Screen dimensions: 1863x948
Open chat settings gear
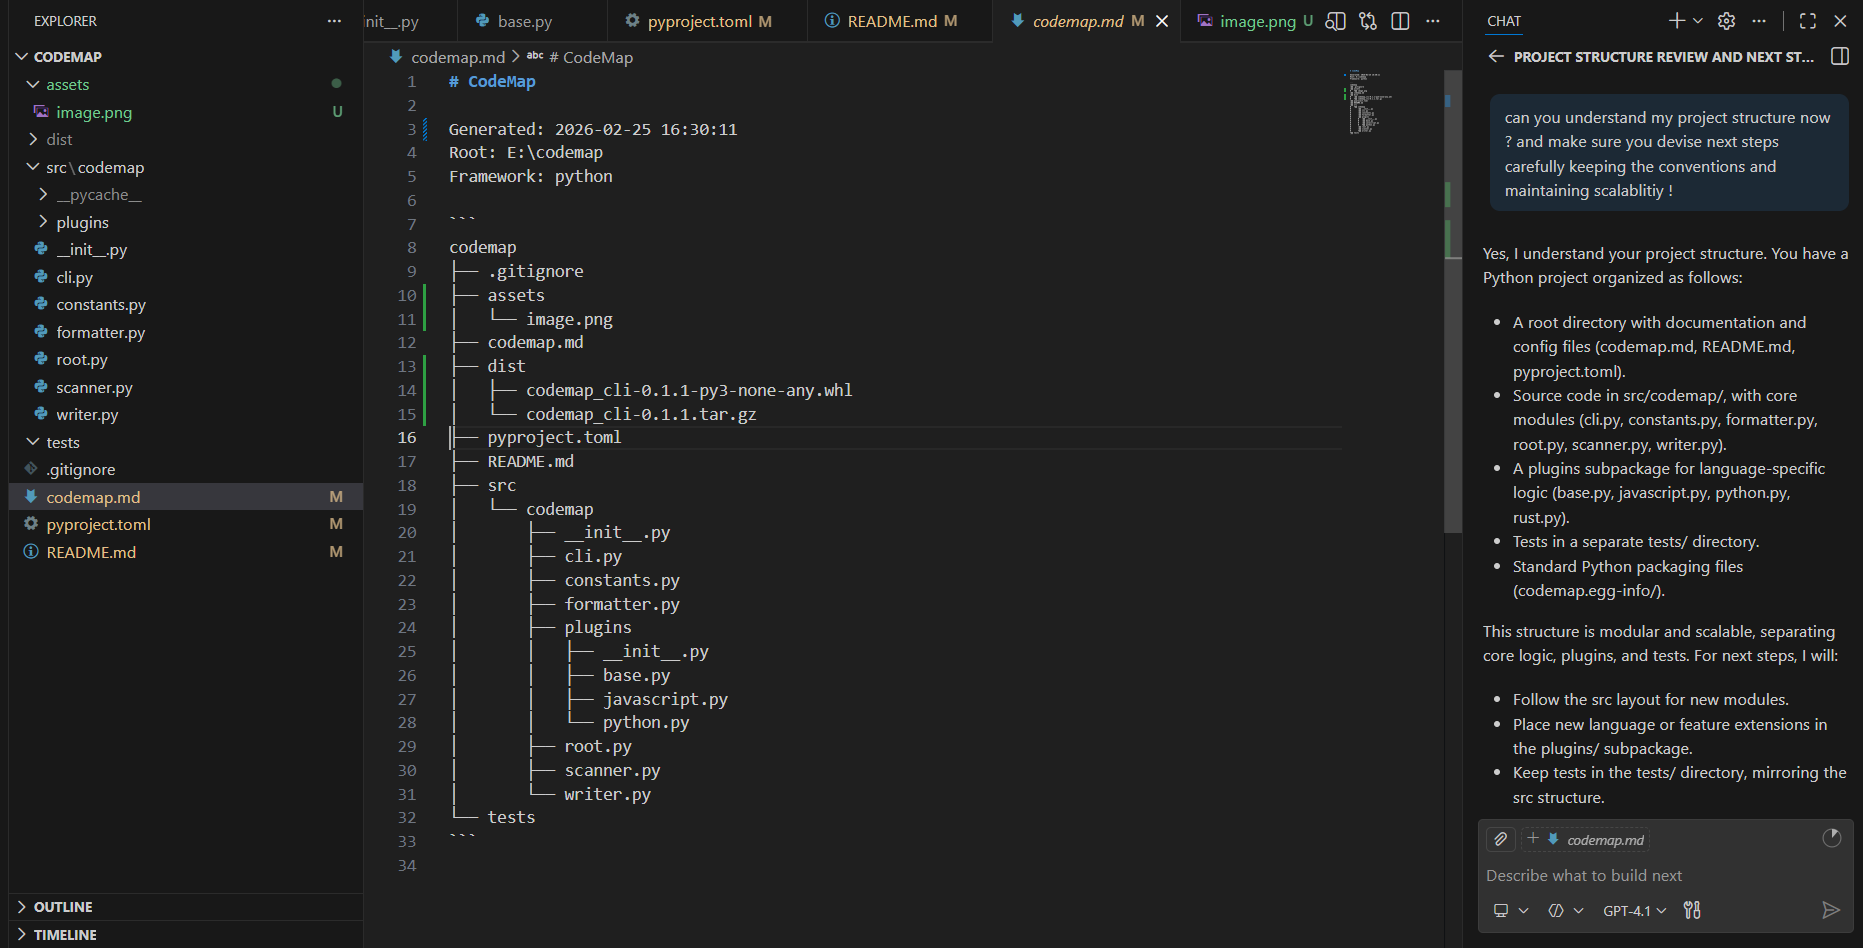tap(1726, 21)
